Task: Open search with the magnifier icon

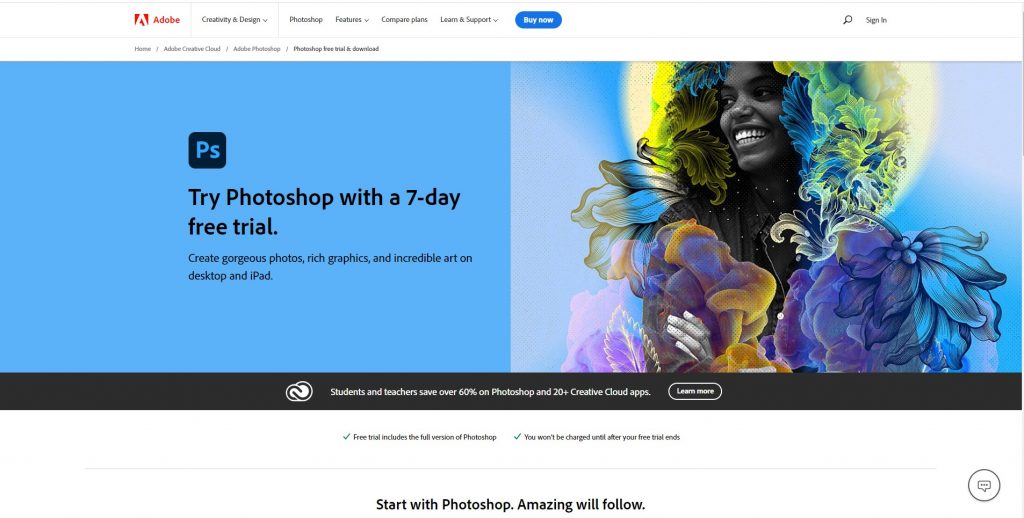Action: [x=847, y=20]
